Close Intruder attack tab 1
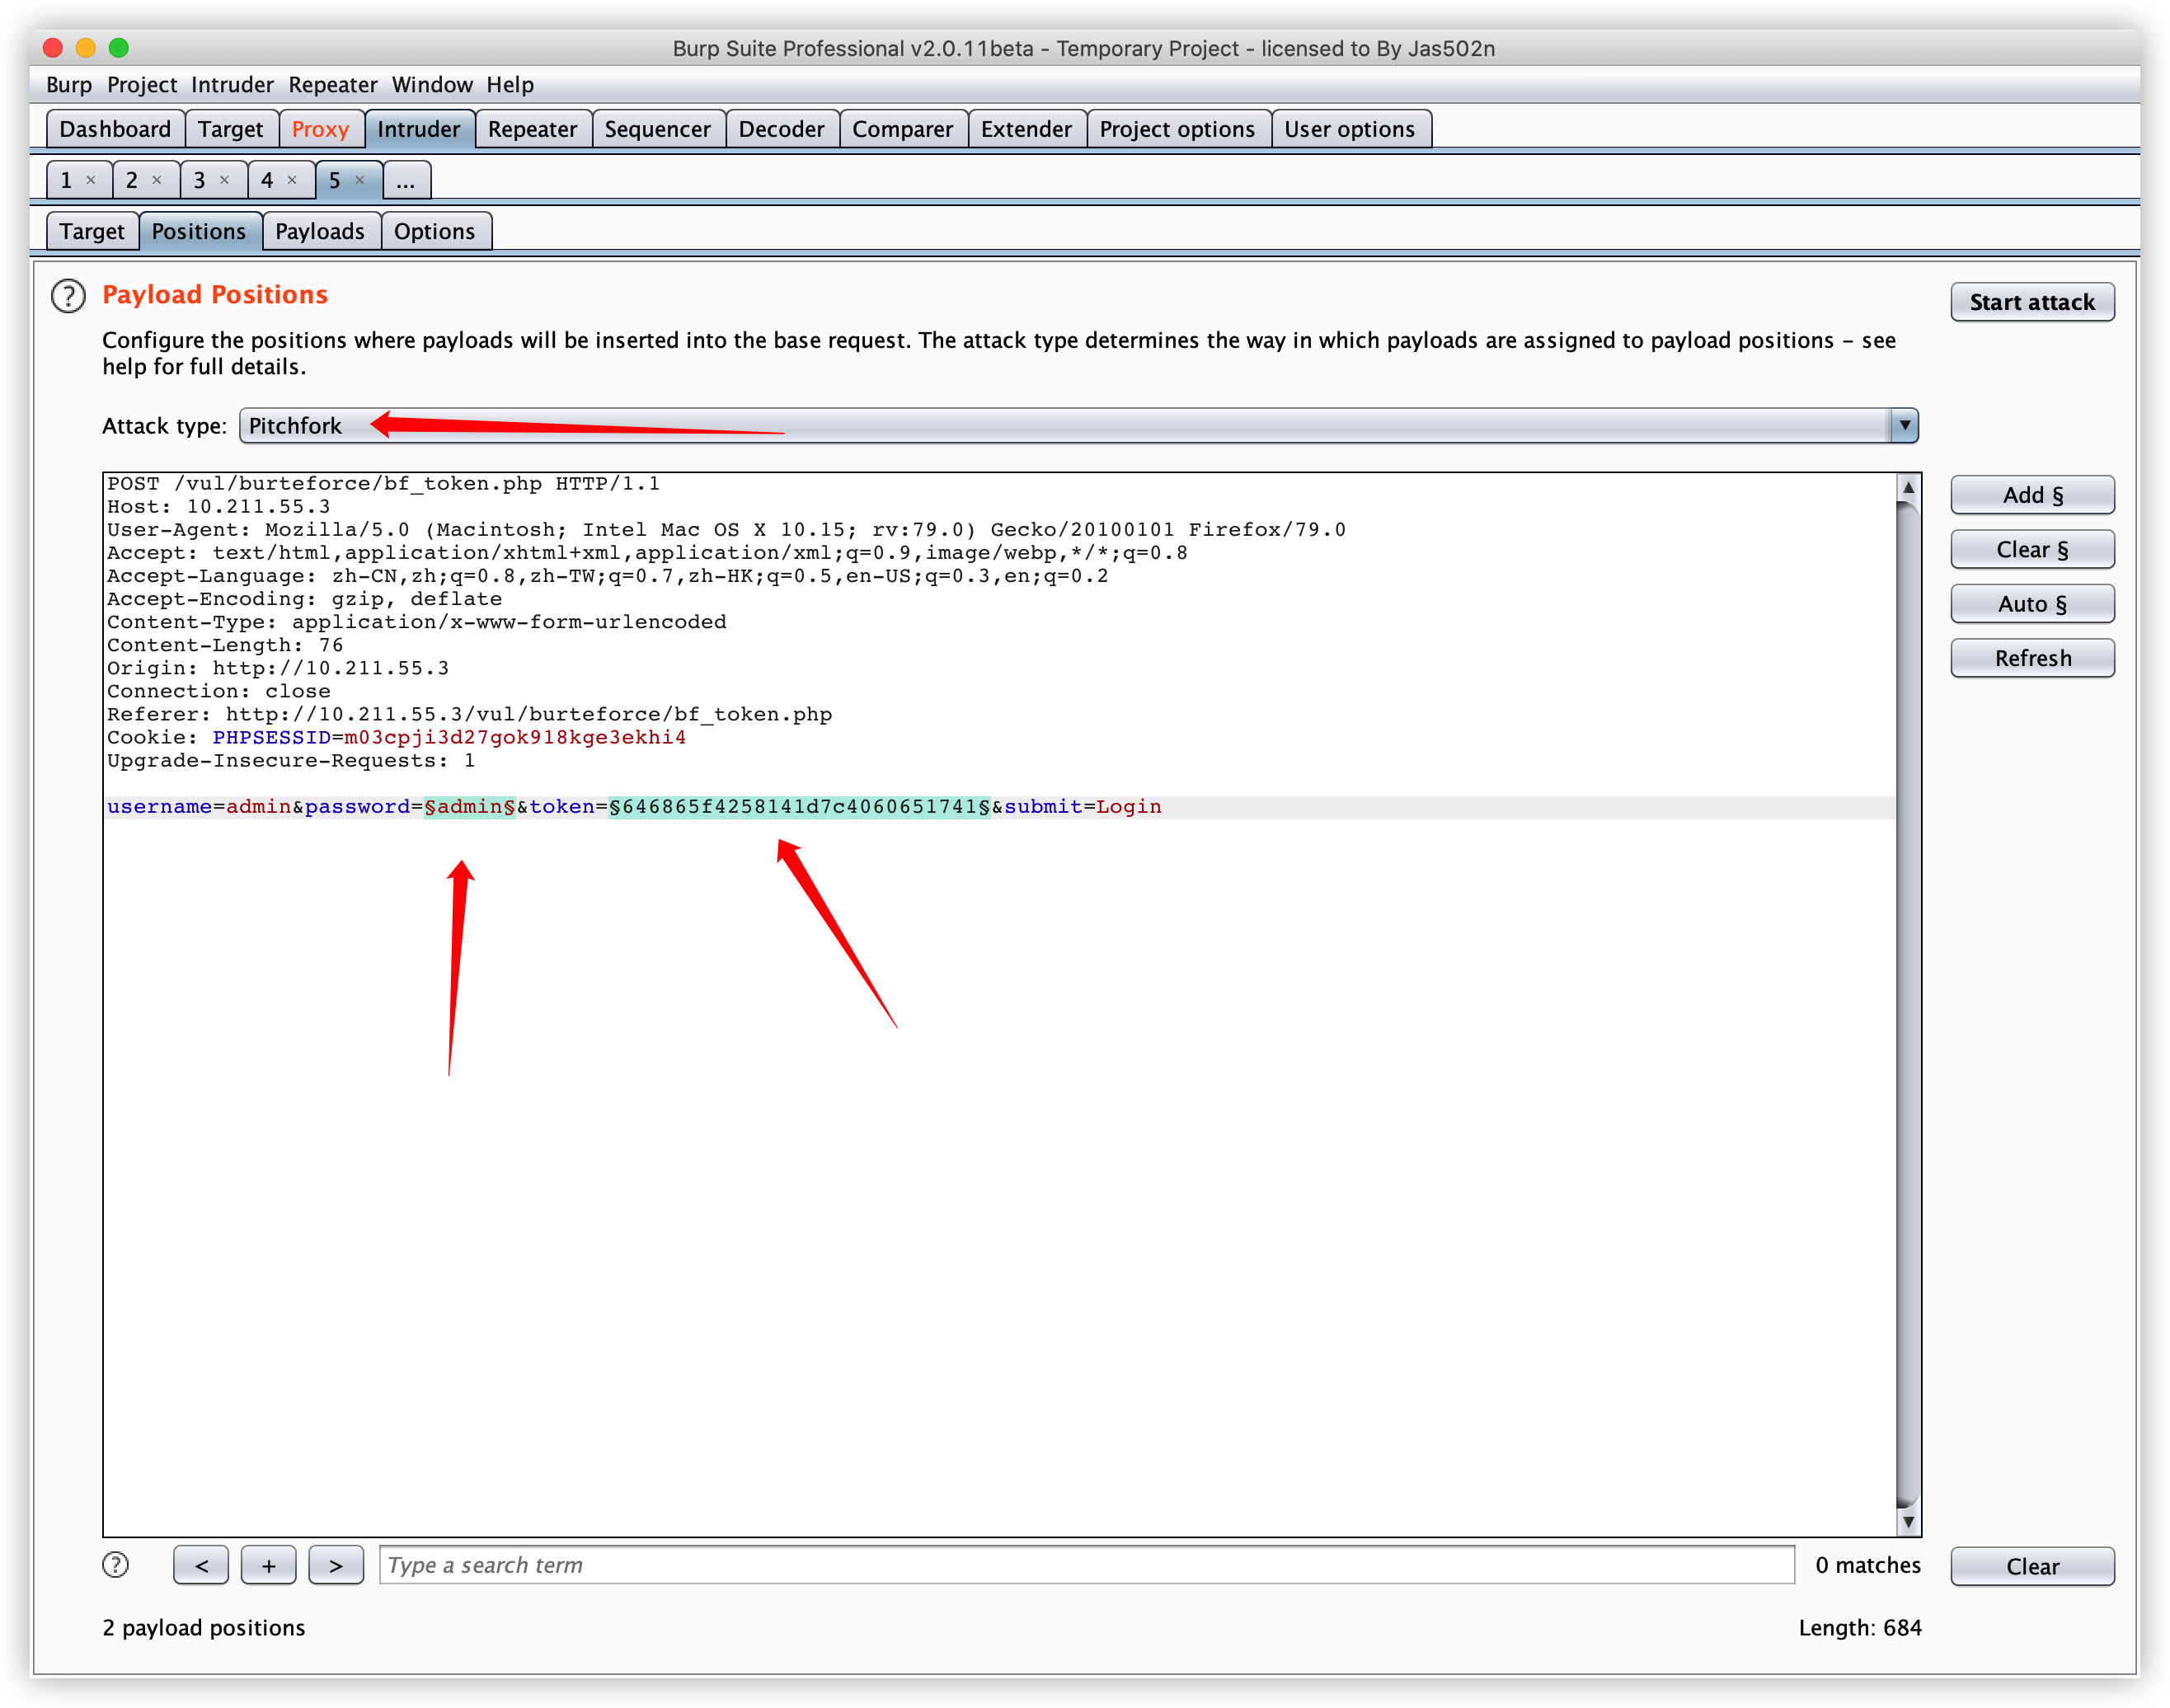Image resolution: width=2170 pixels, height=1708 pixels. click(x=91, y=180)
